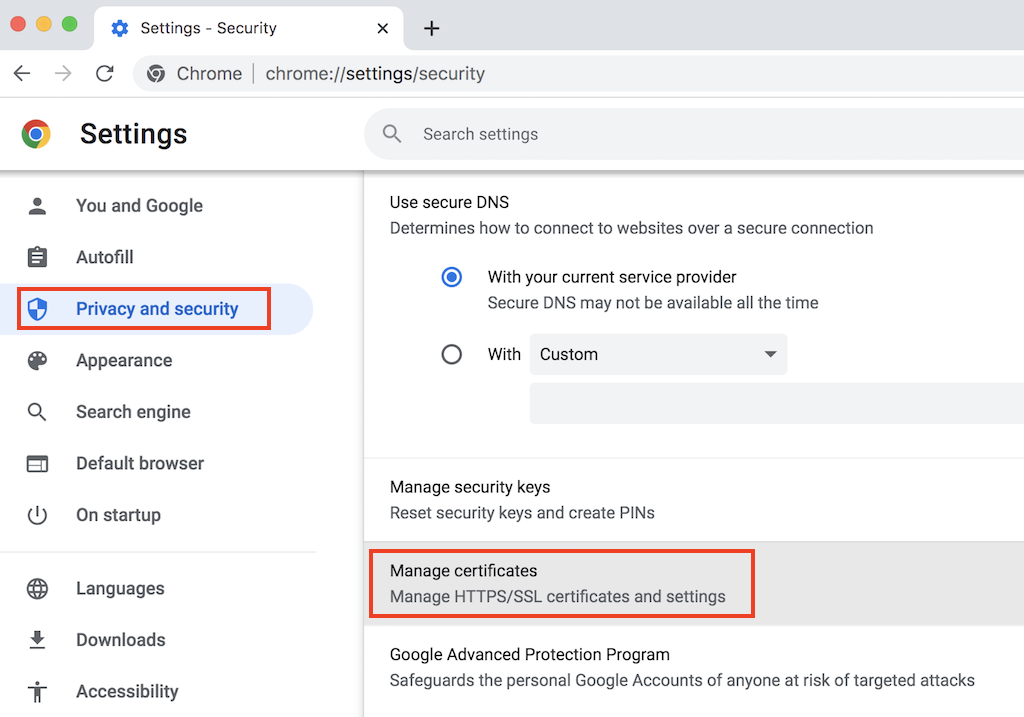This screenshot has height=717, width=1024.
Task: Select With your current service provider
Action: click(x=452, y=277)
